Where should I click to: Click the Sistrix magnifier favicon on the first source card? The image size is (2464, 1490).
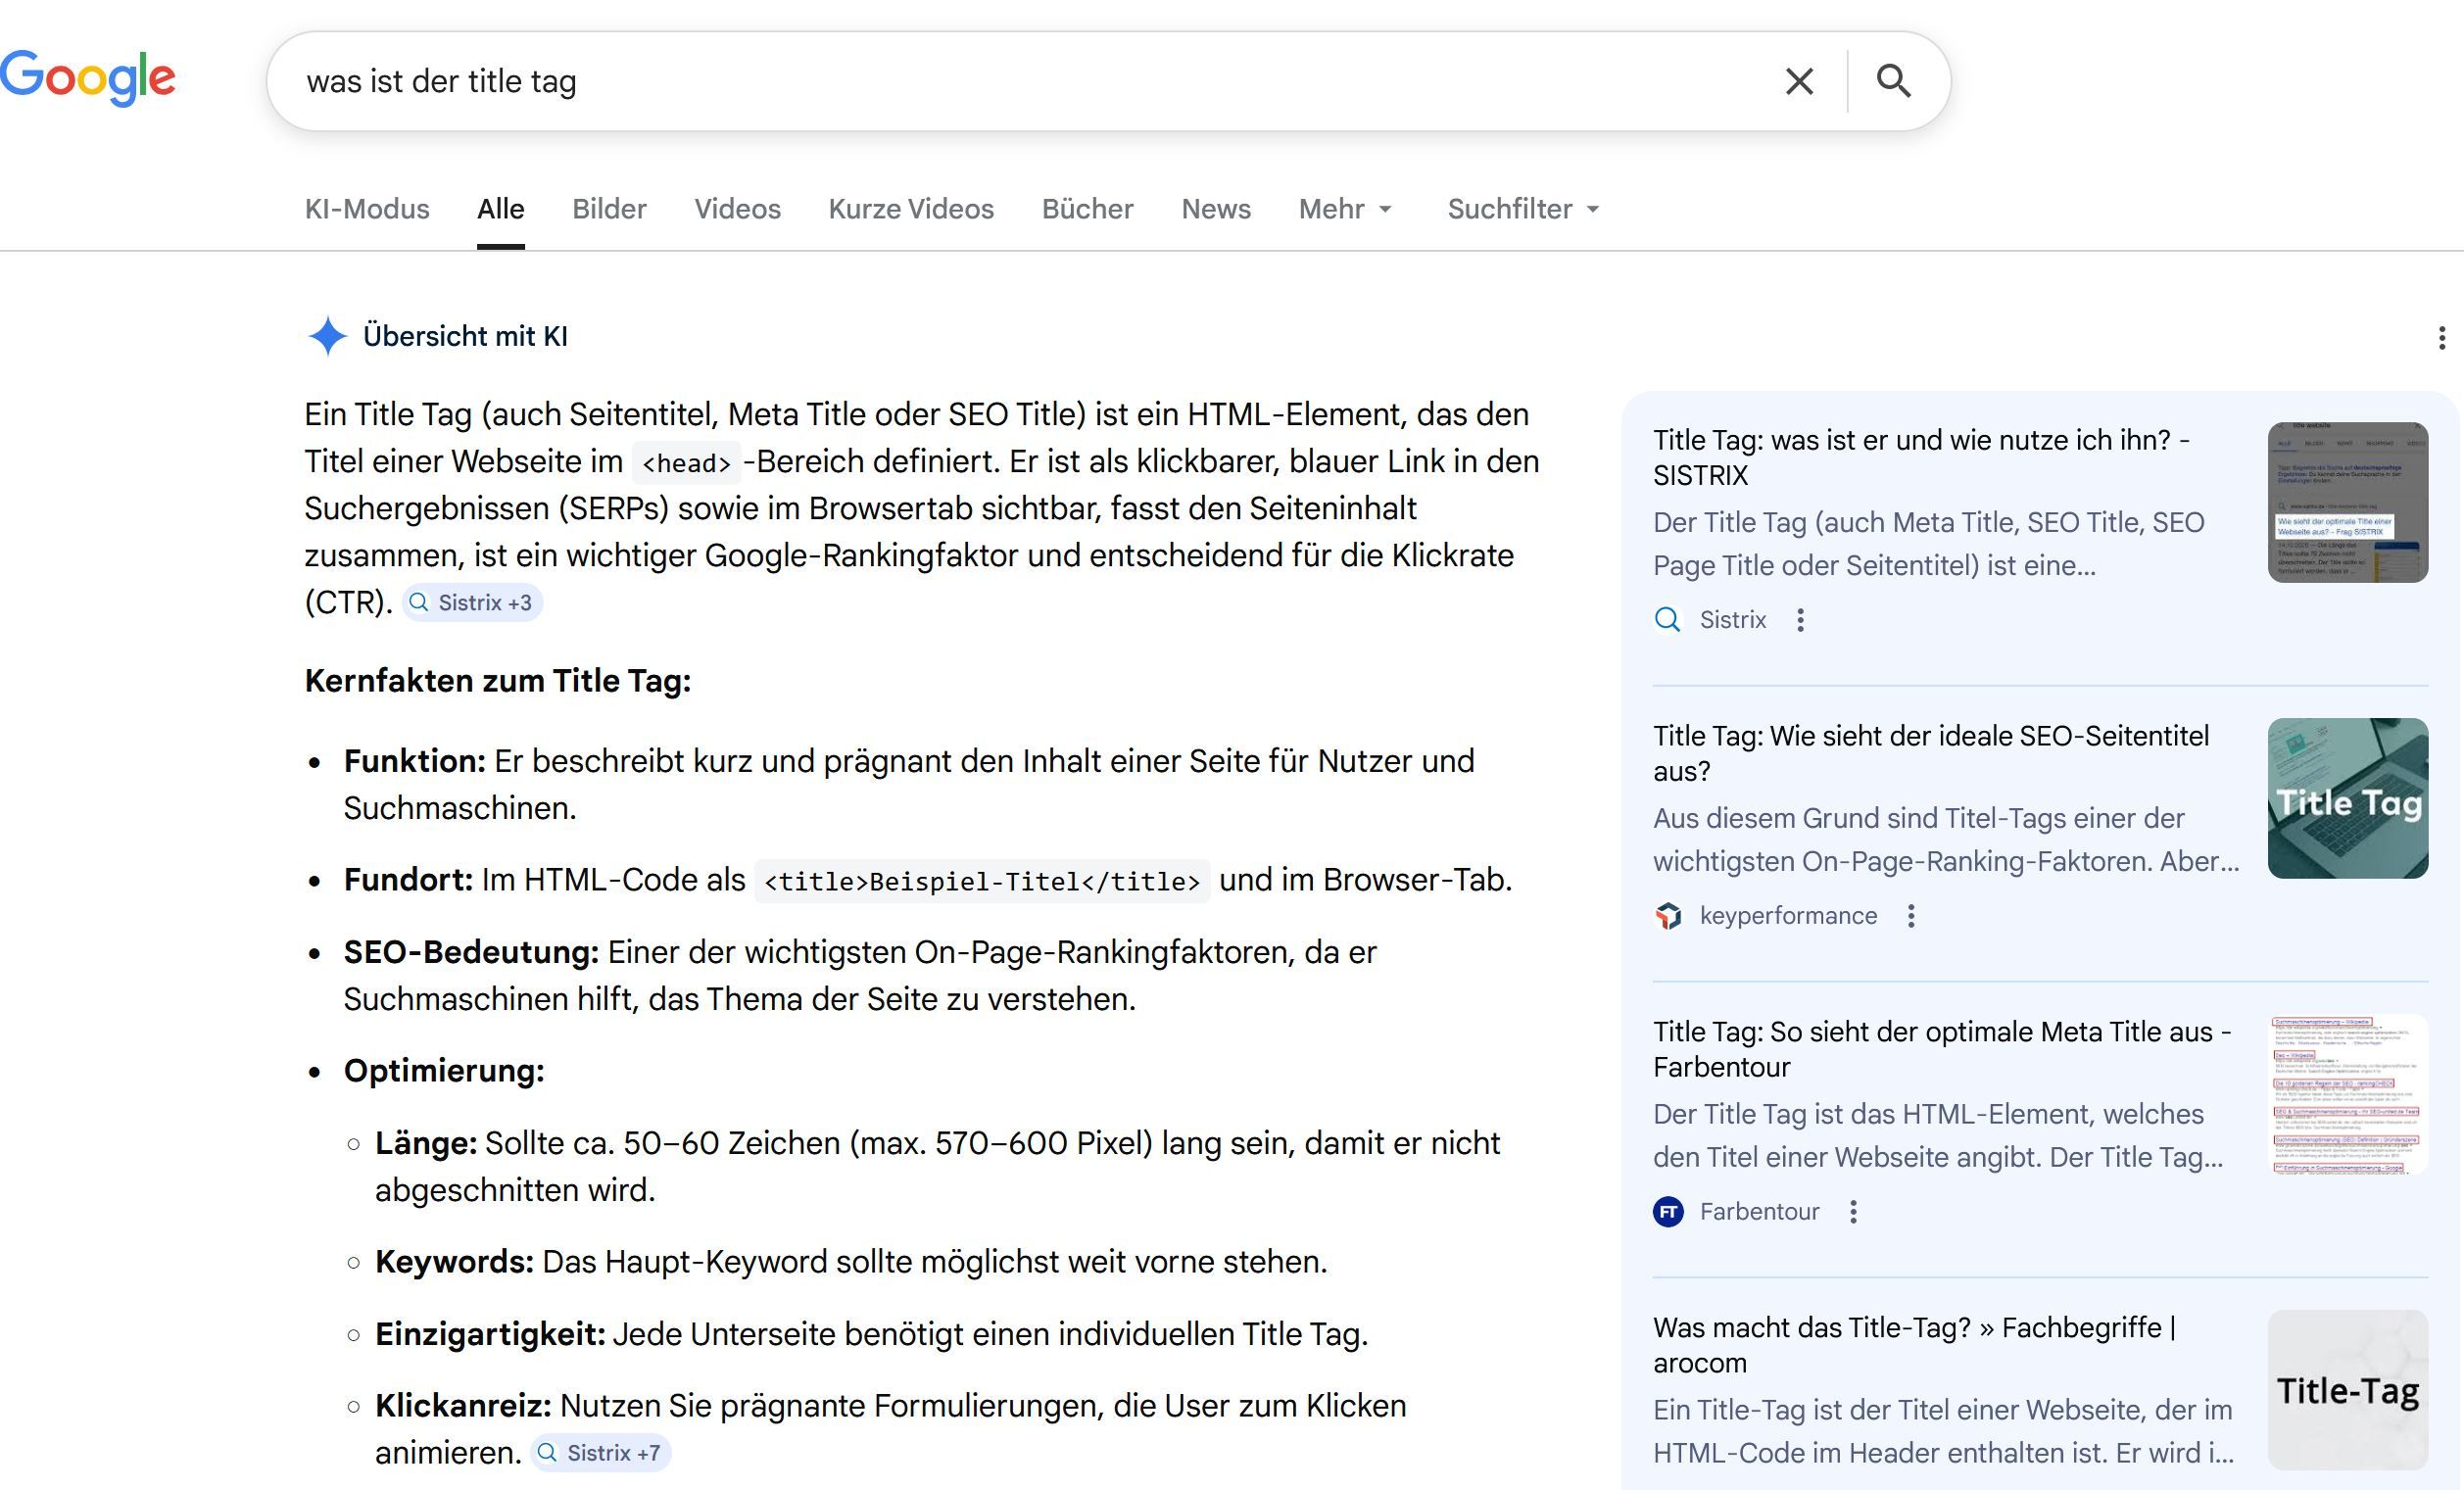1668,620
